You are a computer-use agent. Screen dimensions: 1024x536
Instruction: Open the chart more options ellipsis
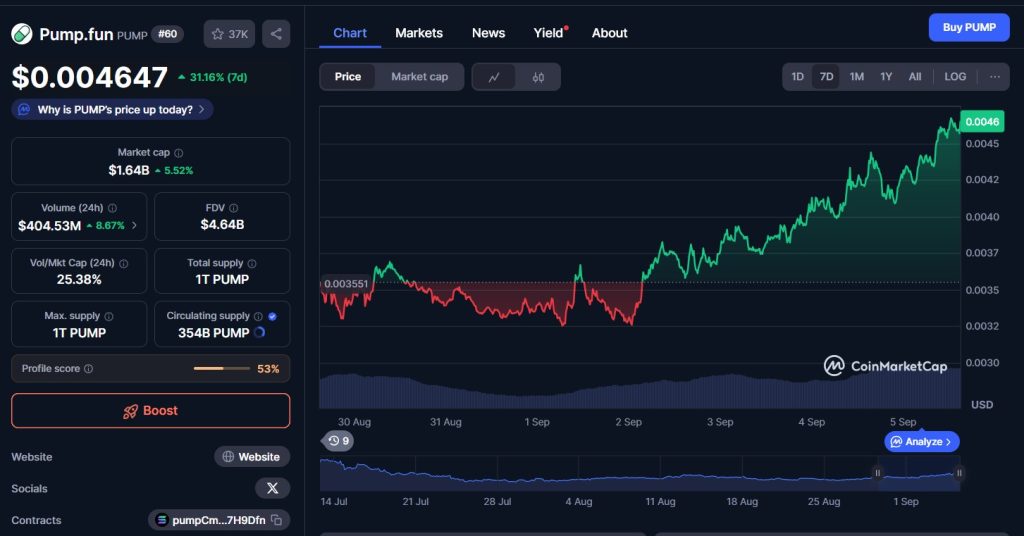point(994,77)
